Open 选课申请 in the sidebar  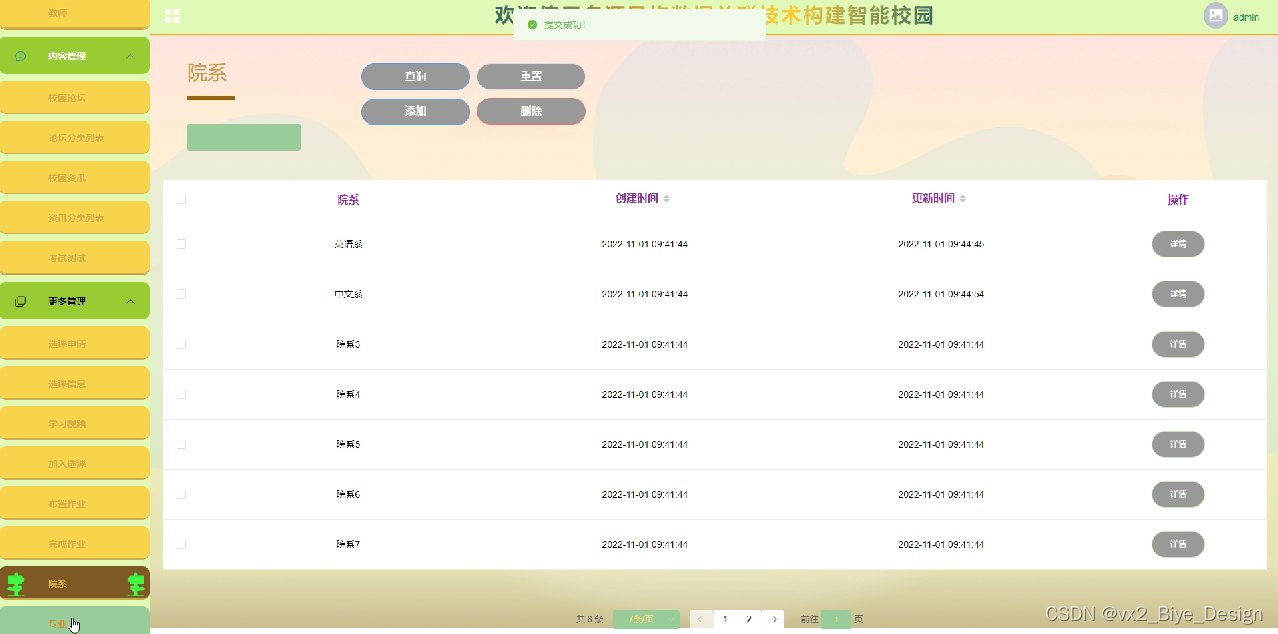click(x=75, y=343)
